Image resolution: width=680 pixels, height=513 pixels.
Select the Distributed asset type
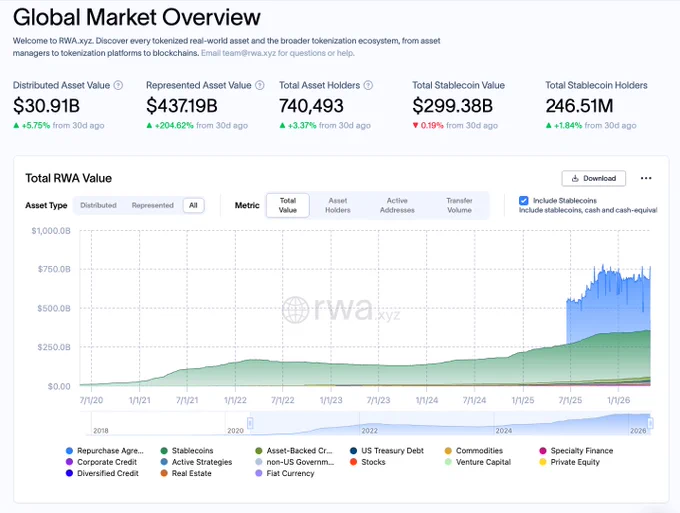[98, 205]
